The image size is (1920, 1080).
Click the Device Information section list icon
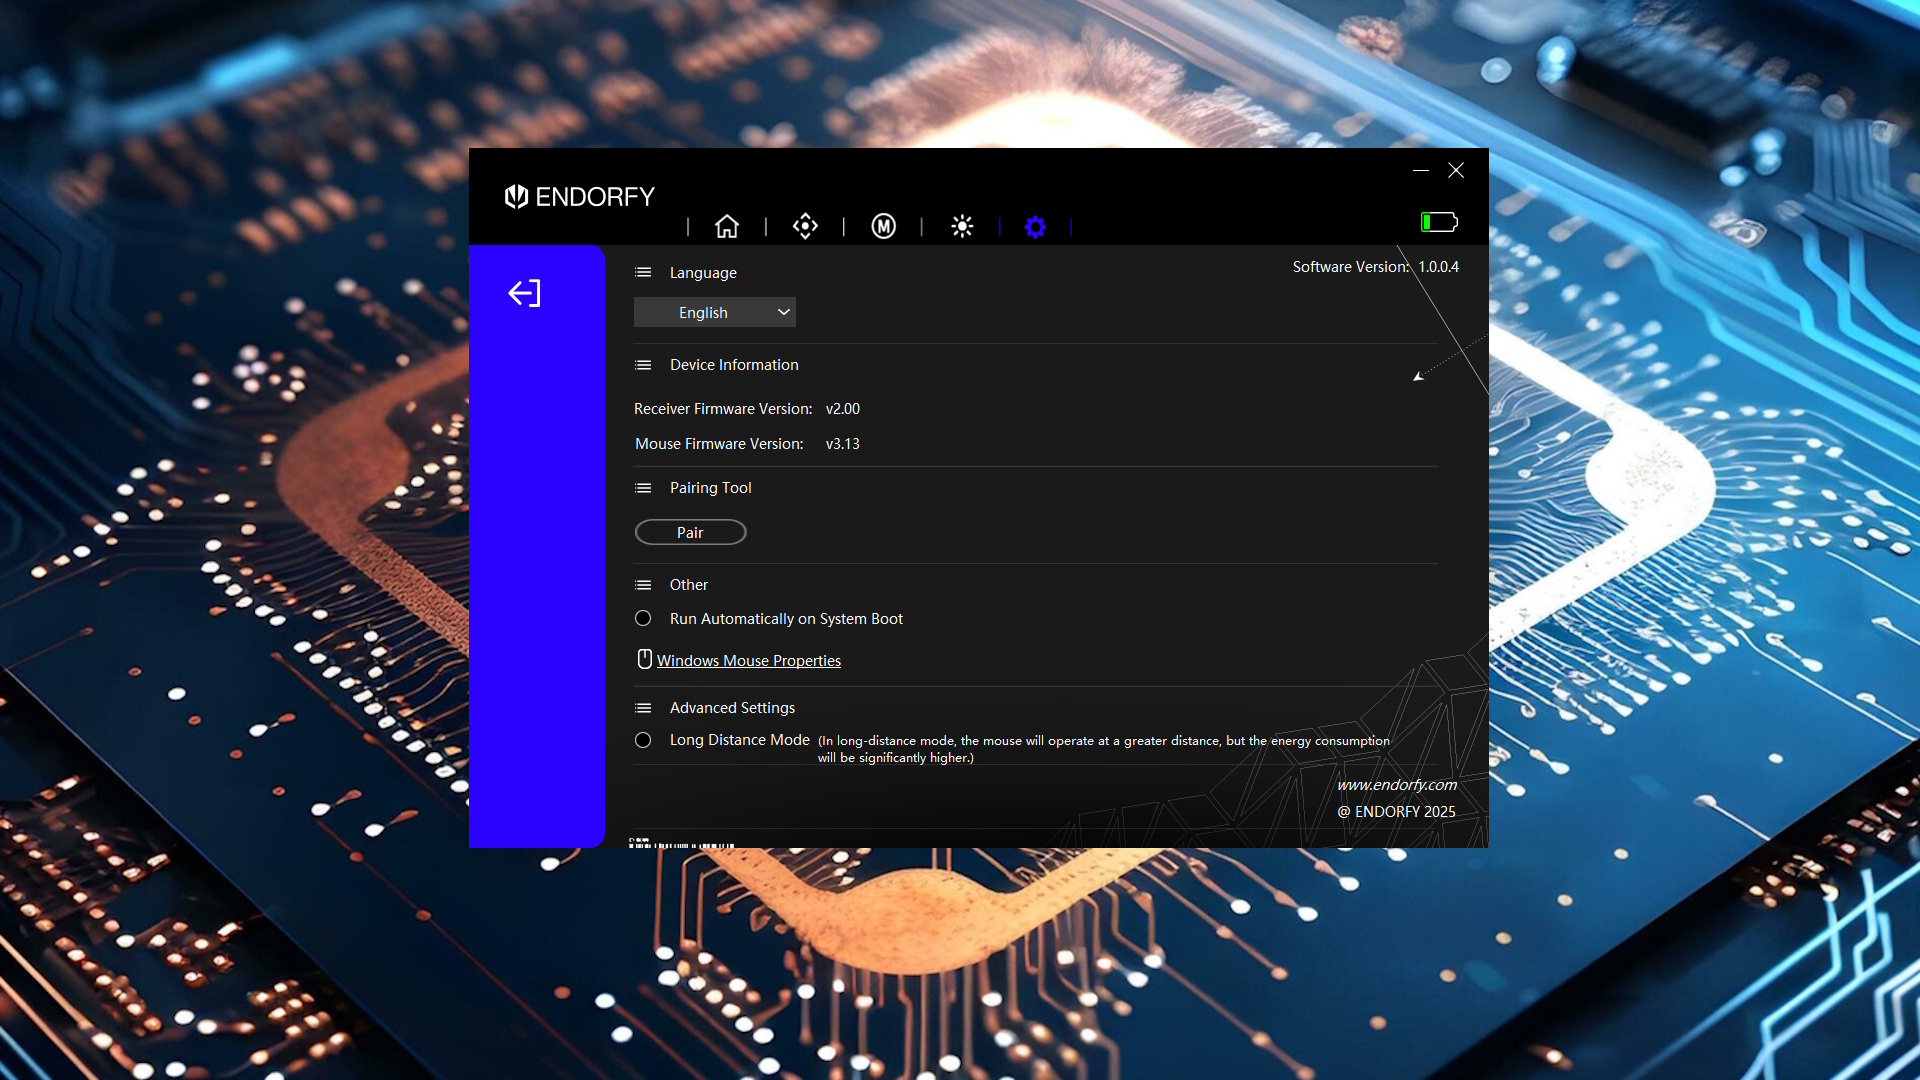pyautogui.click(x=643, y=365)
